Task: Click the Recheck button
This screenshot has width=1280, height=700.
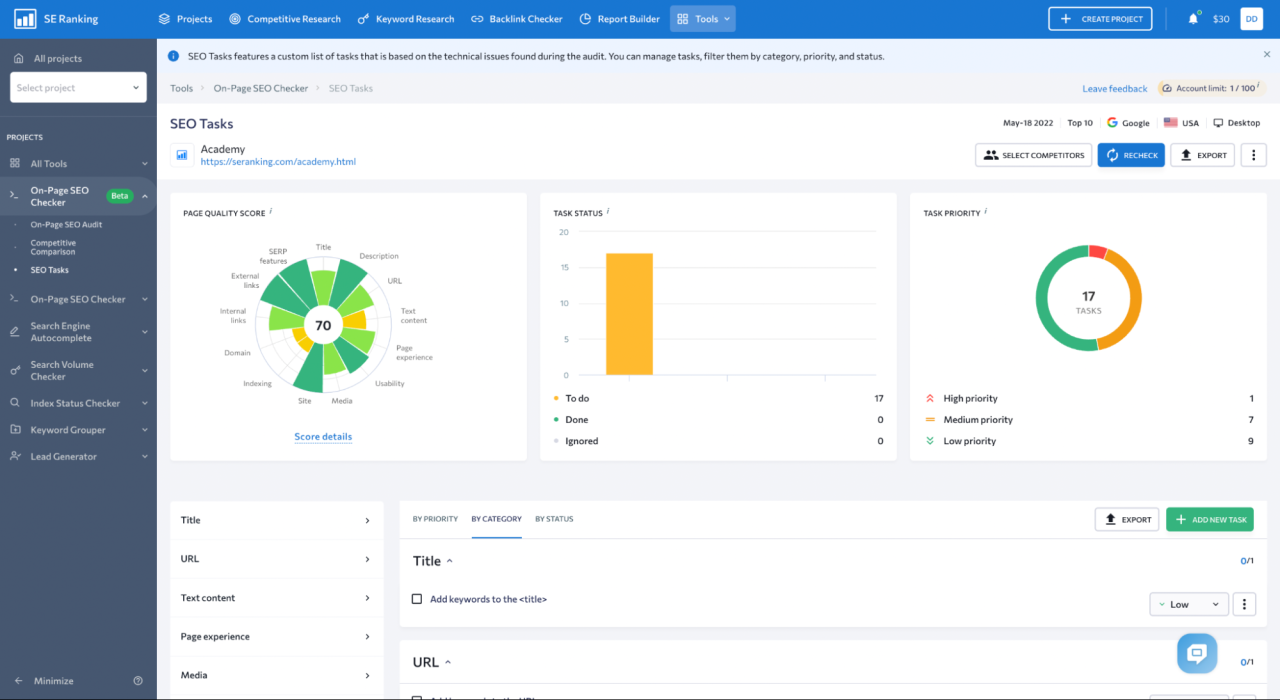Action: point(1131,155)
